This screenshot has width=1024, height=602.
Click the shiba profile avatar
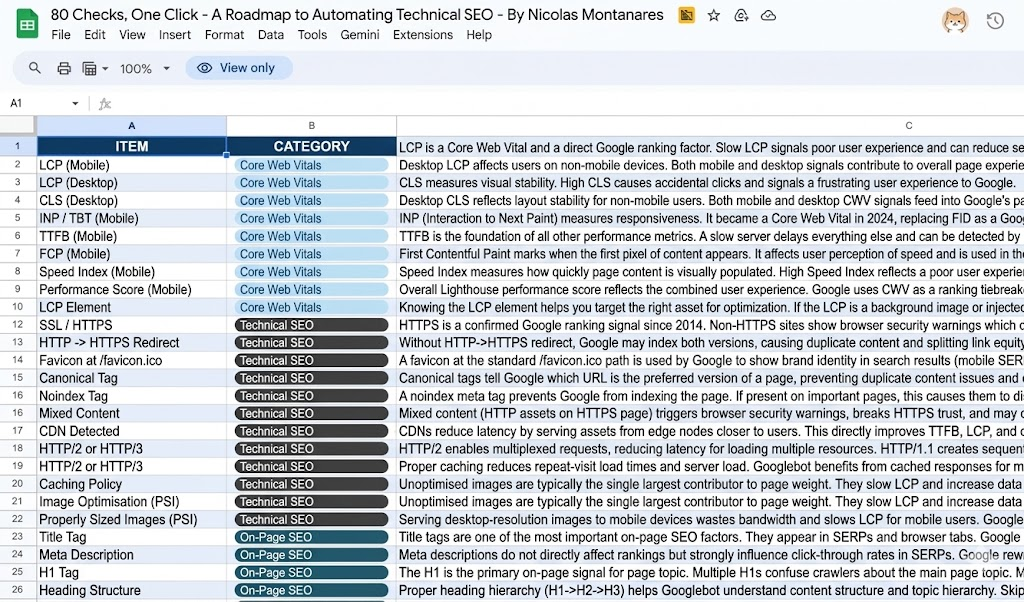coord(955,20)
